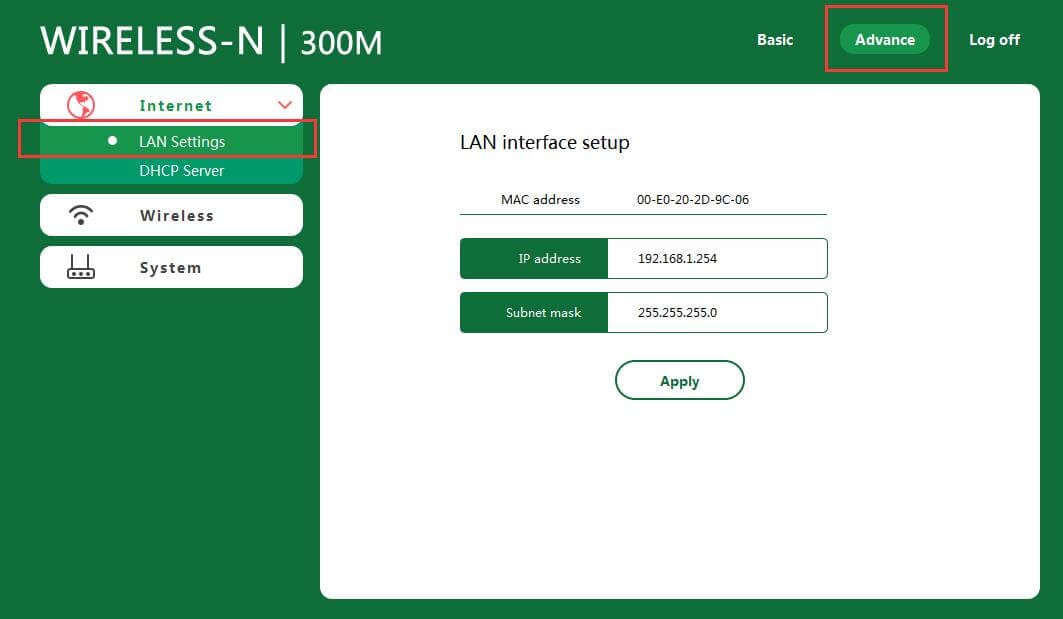Screen dimensions: 1063x619
Task: Click the router icon next to System
Action: (x=80, y=267)
